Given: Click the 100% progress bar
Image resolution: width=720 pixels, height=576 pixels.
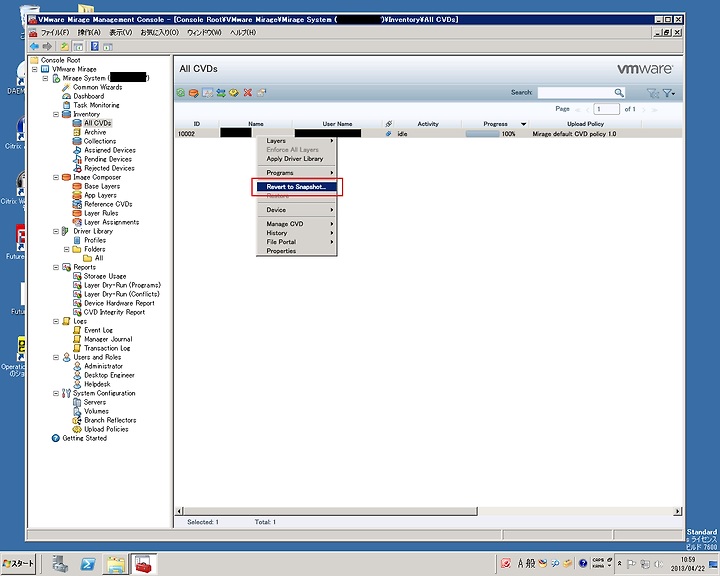Looking at the screenshot, I should pos(482,134).
